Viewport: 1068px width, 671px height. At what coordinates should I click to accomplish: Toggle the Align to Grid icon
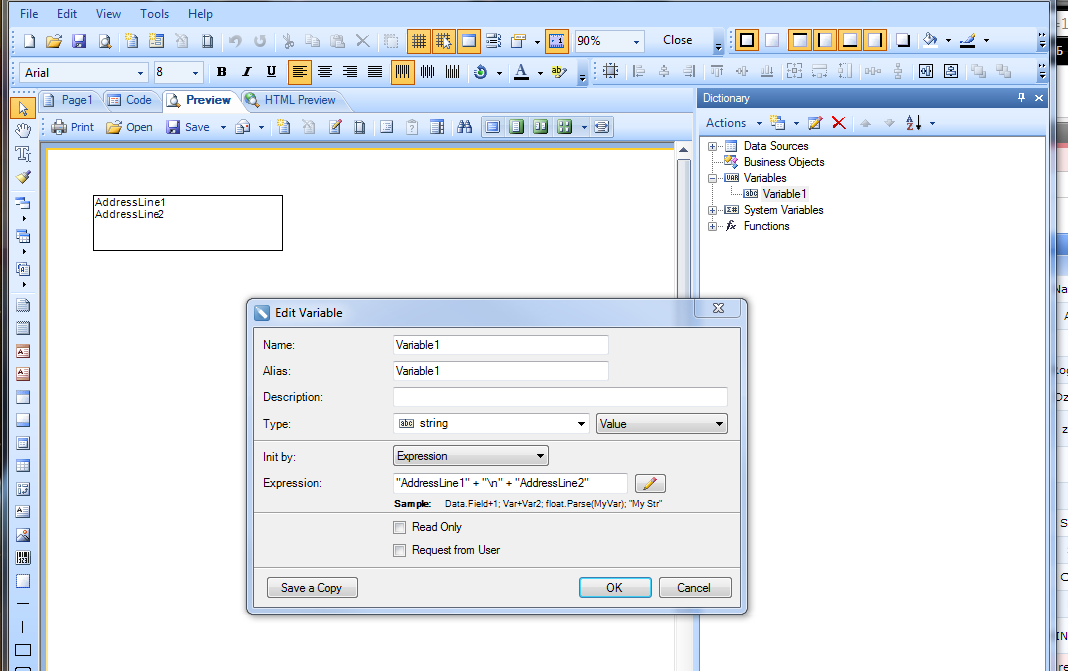[x=443, y=41]
